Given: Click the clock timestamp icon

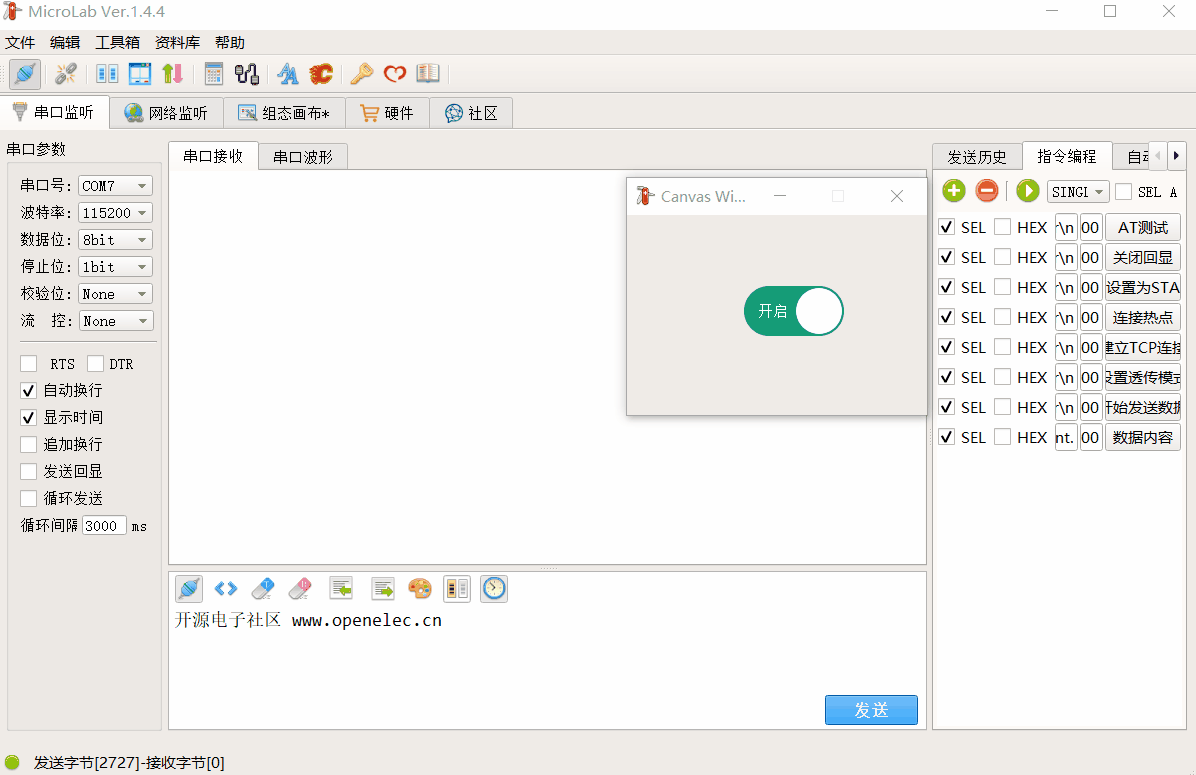Looking at the screenshot, I should pos(494,589).
